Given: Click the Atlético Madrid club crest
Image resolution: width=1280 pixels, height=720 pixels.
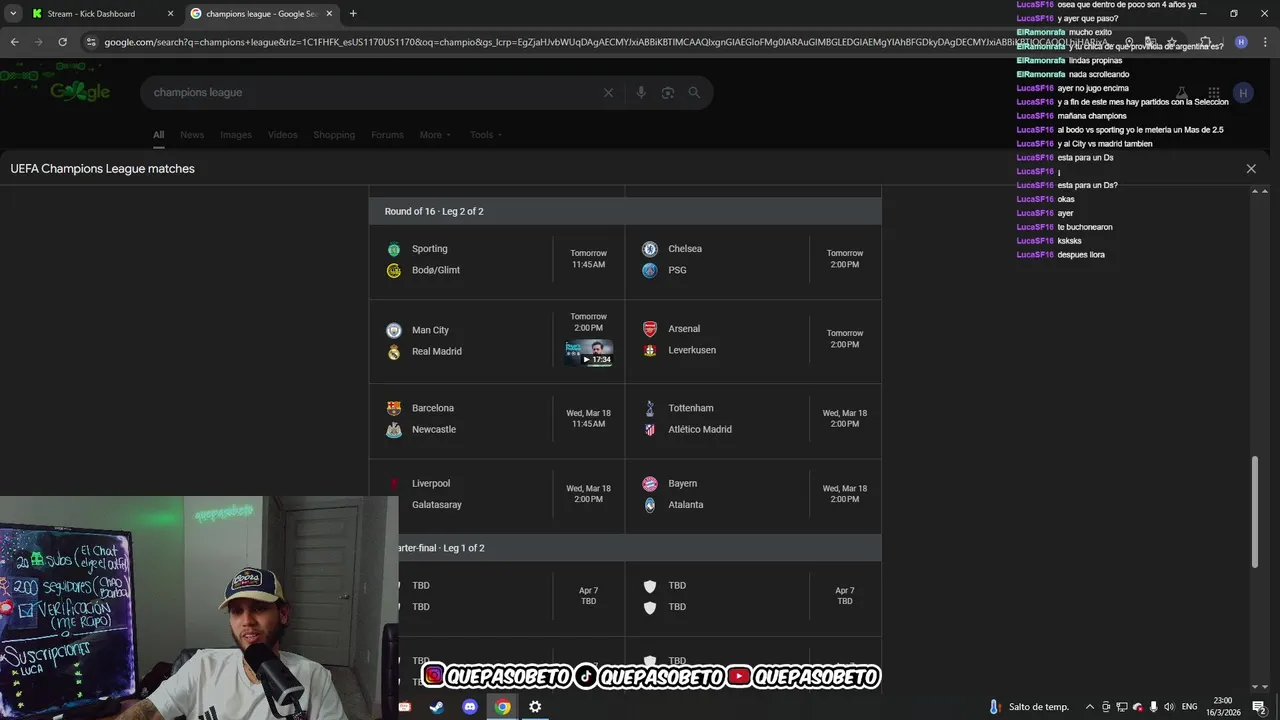Looking at the screenshot, I should 650,430.
